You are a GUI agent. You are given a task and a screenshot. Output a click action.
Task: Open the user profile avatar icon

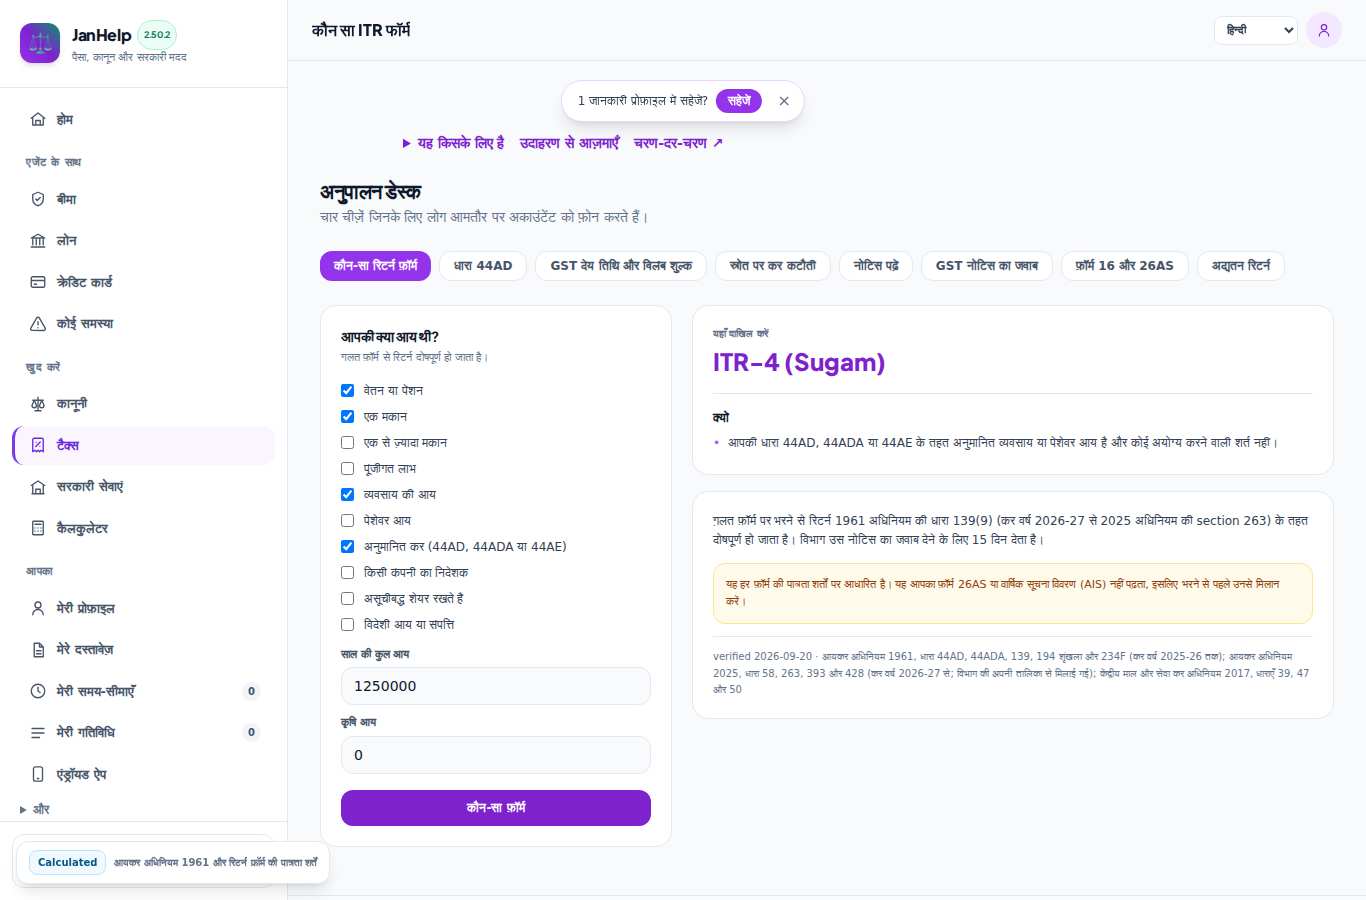pos(1324,30)
